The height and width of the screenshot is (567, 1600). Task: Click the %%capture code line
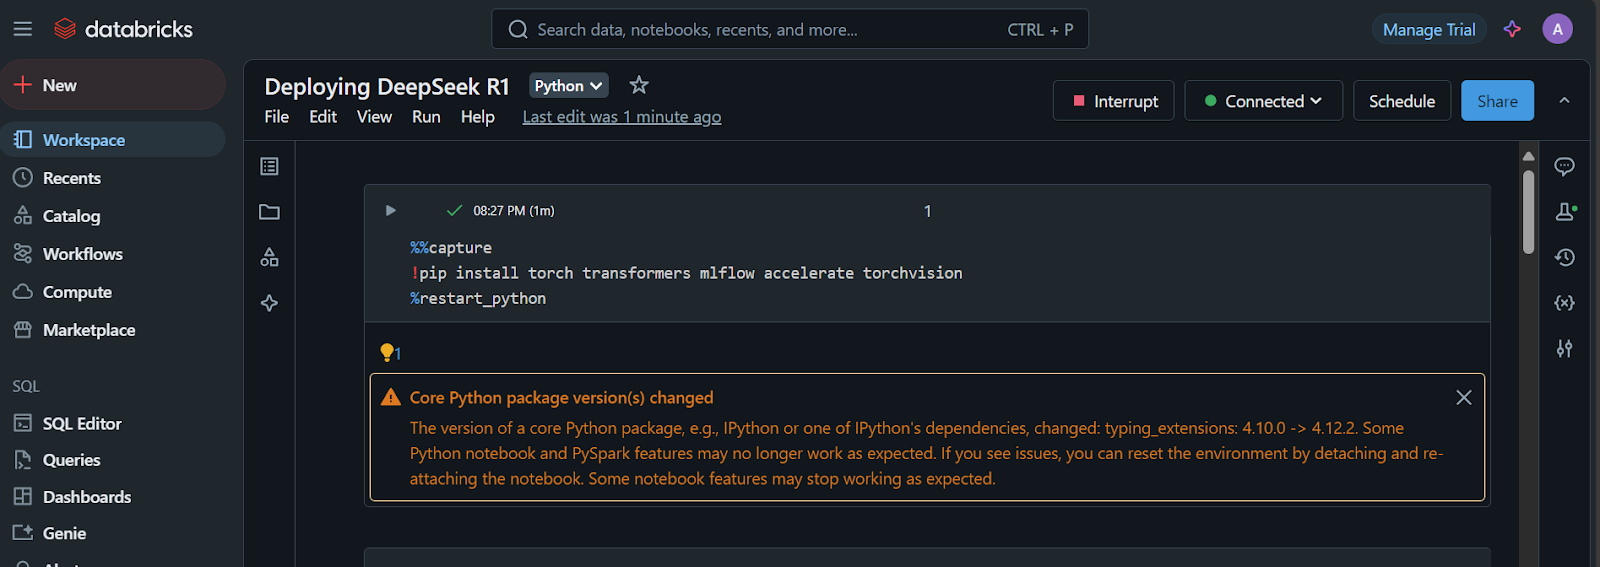(x=451, y=248)
